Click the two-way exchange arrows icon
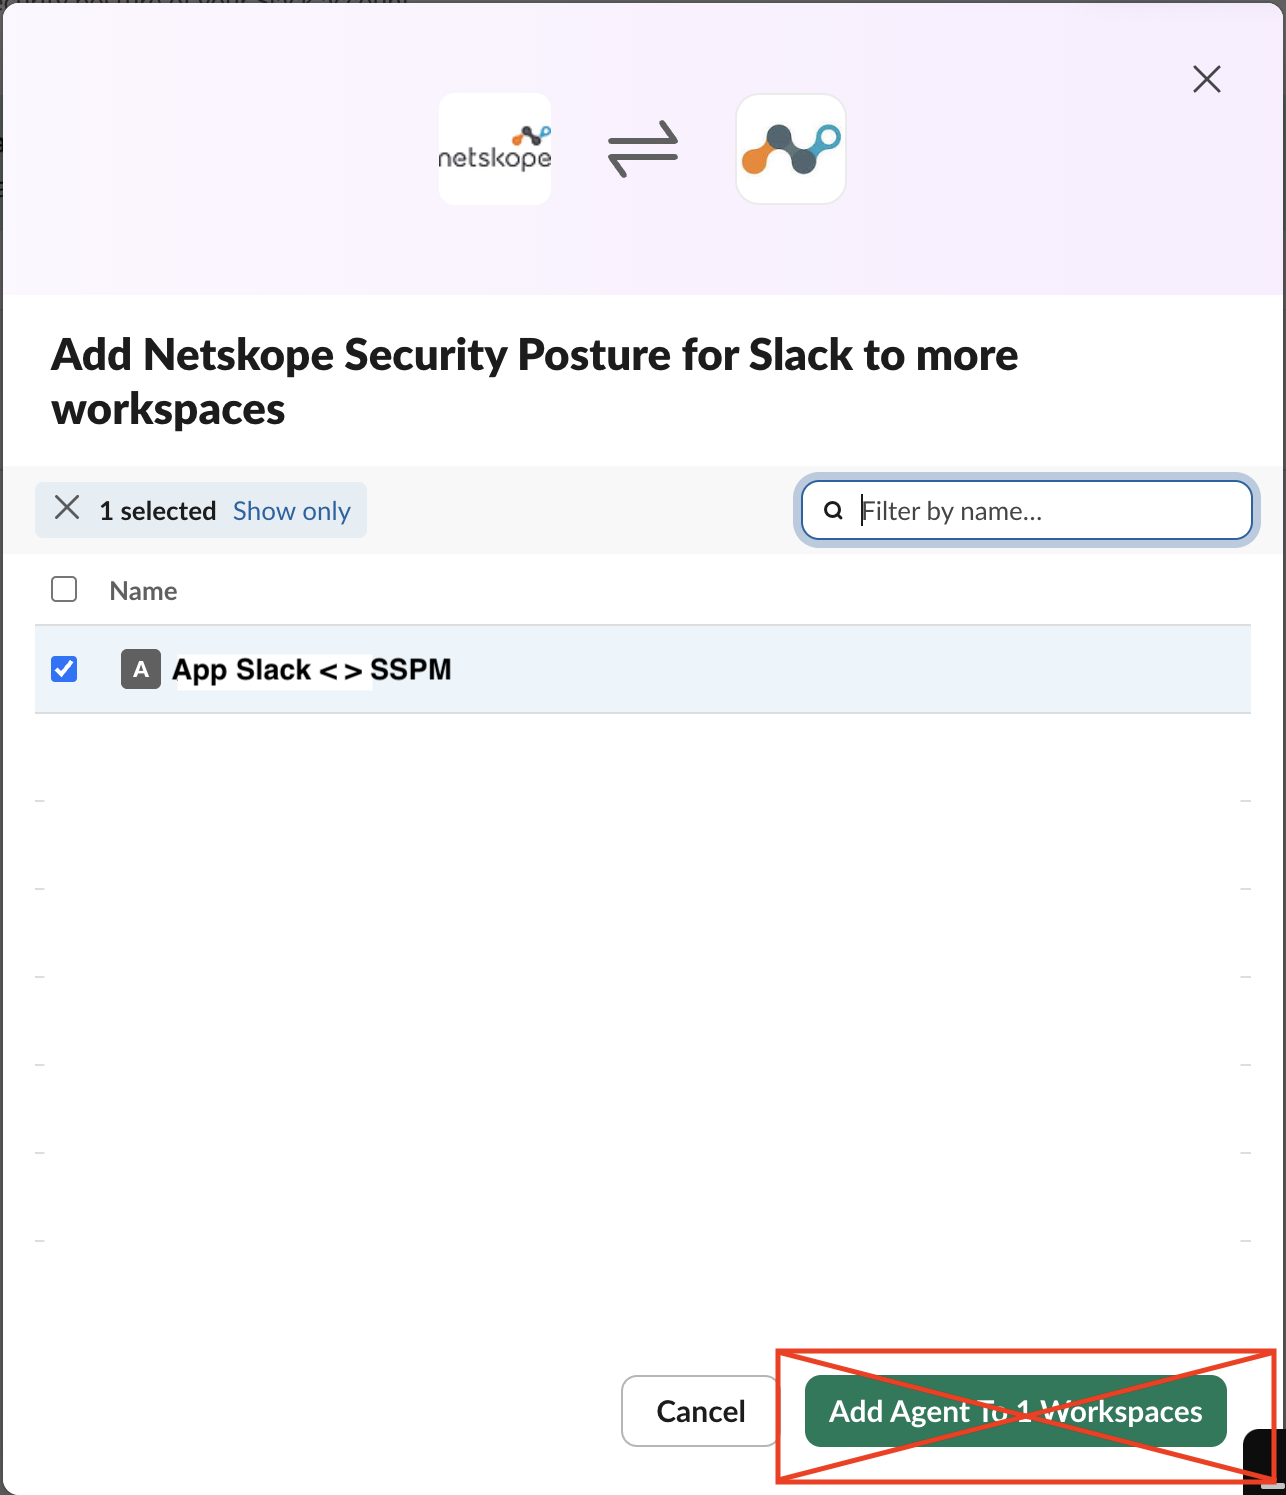1286x1495 pixels. (643, 149)
